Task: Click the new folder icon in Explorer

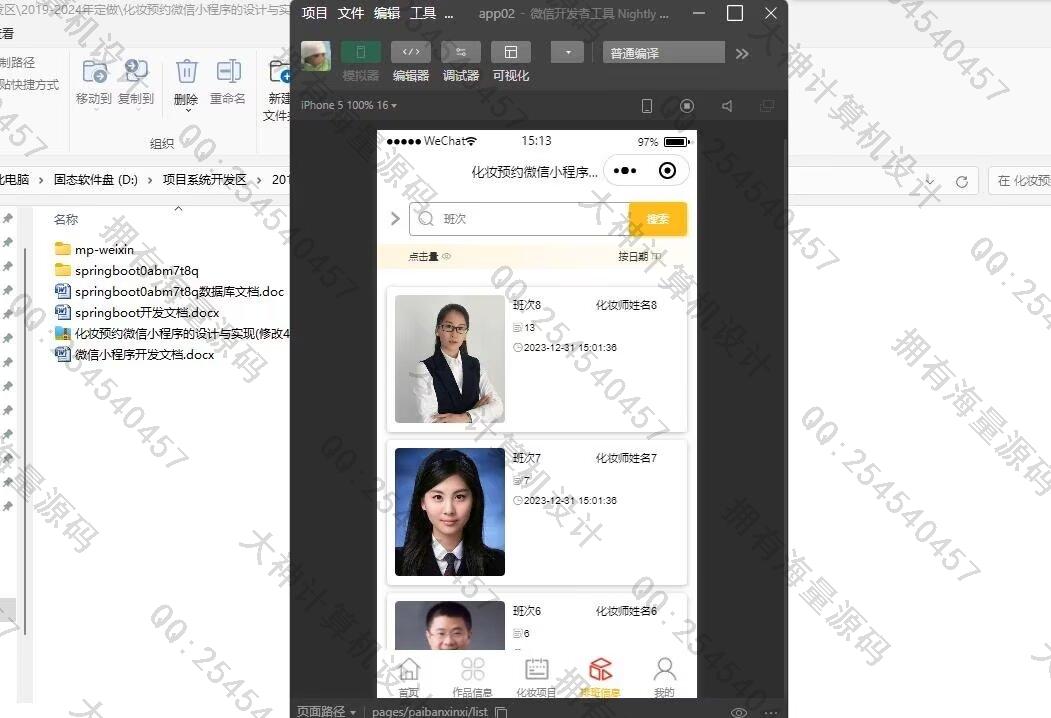Action: click(x=279, y=72)
